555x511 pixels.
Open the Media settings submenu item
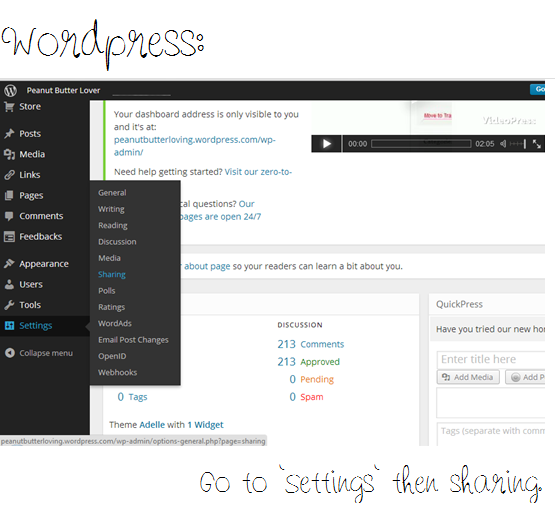(x=109, y=258)
